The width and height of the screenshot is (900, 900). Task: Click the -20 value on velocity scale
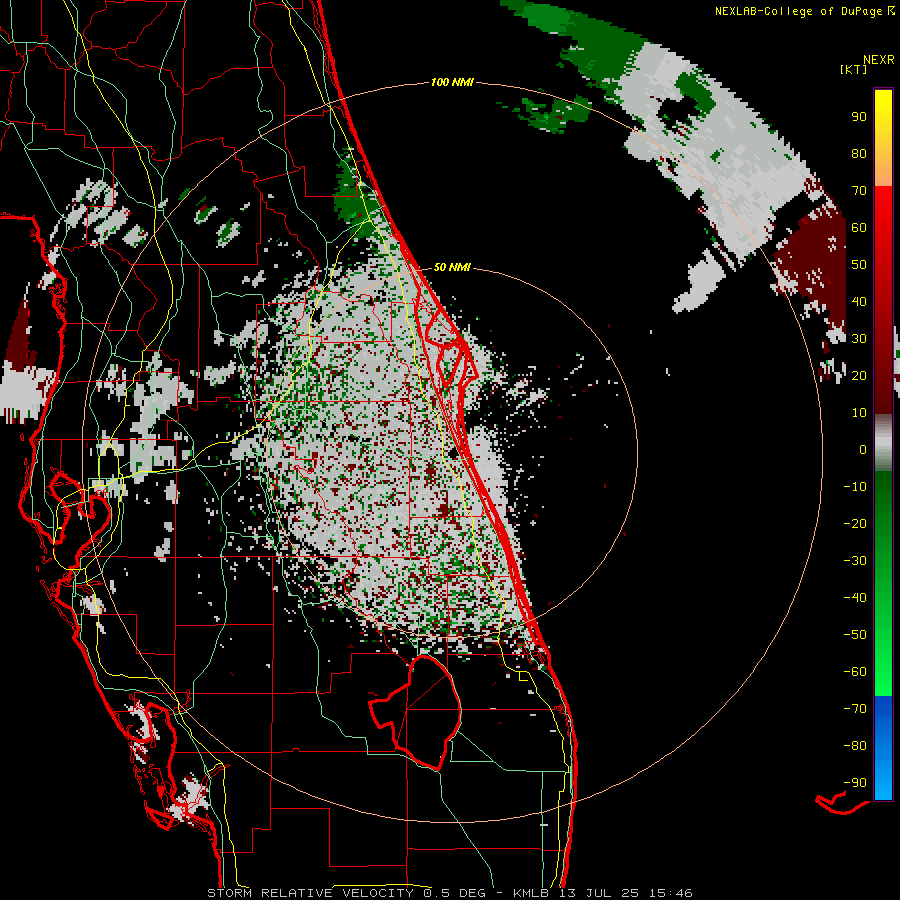click(x=855, y=524)
